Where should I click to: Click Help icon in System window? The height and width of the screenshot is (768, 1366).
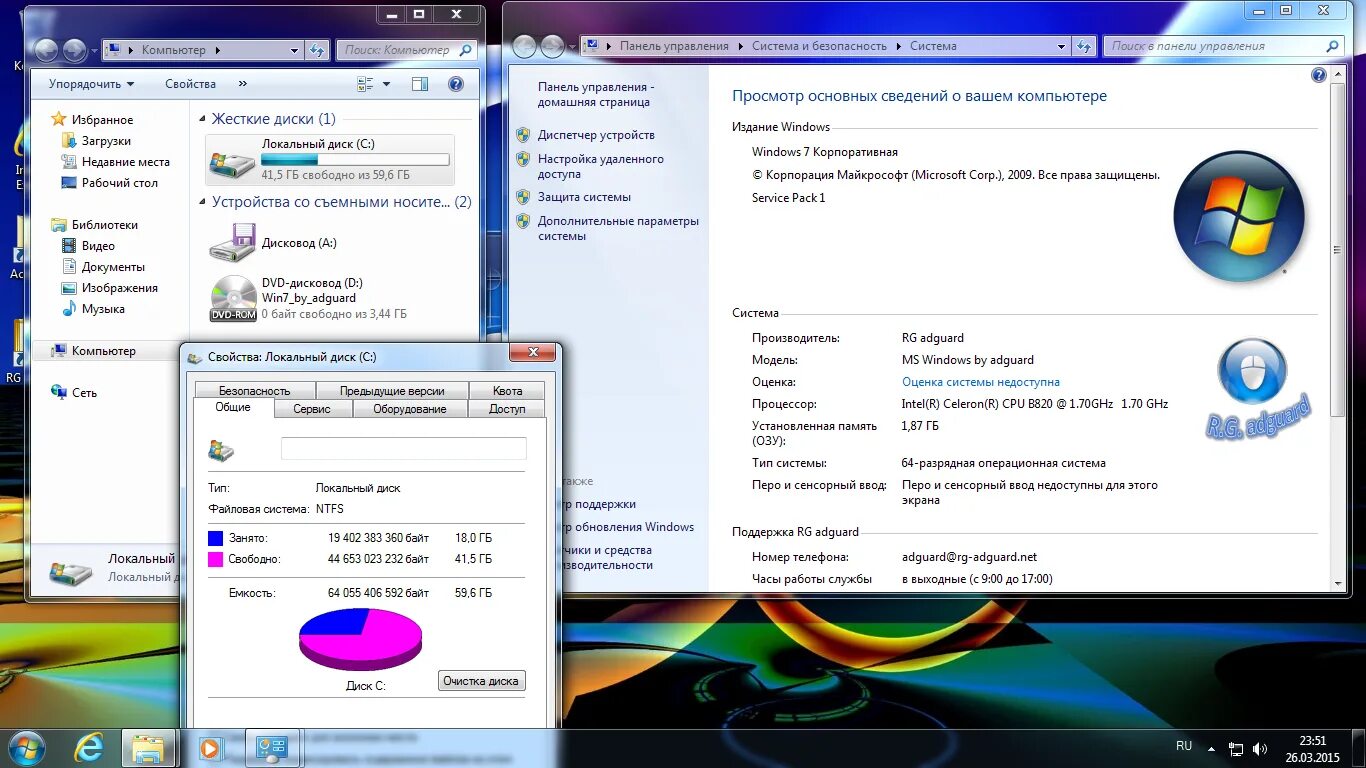tap(1319, 75)
